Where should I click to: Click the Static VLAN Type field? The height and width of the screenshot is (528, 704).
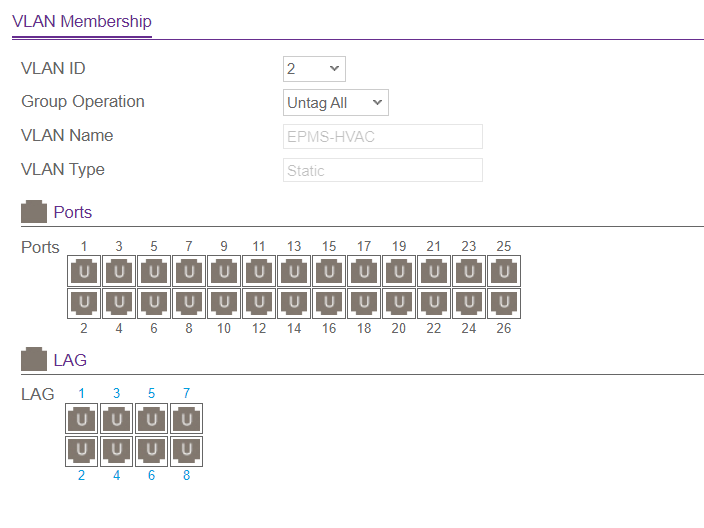click(x=383, y=170)
